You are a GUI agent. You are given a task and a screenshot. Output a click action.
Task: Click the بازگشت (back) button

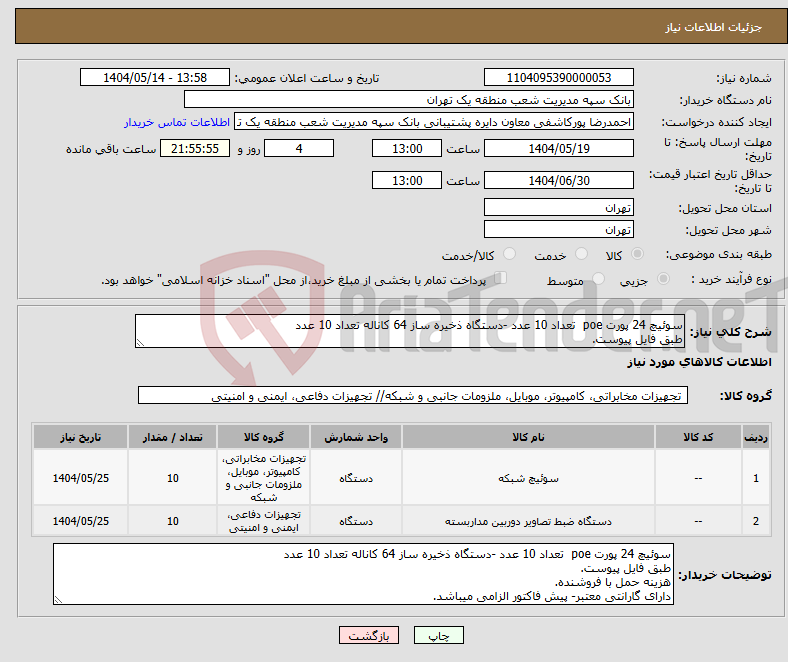tap(369, 635)
